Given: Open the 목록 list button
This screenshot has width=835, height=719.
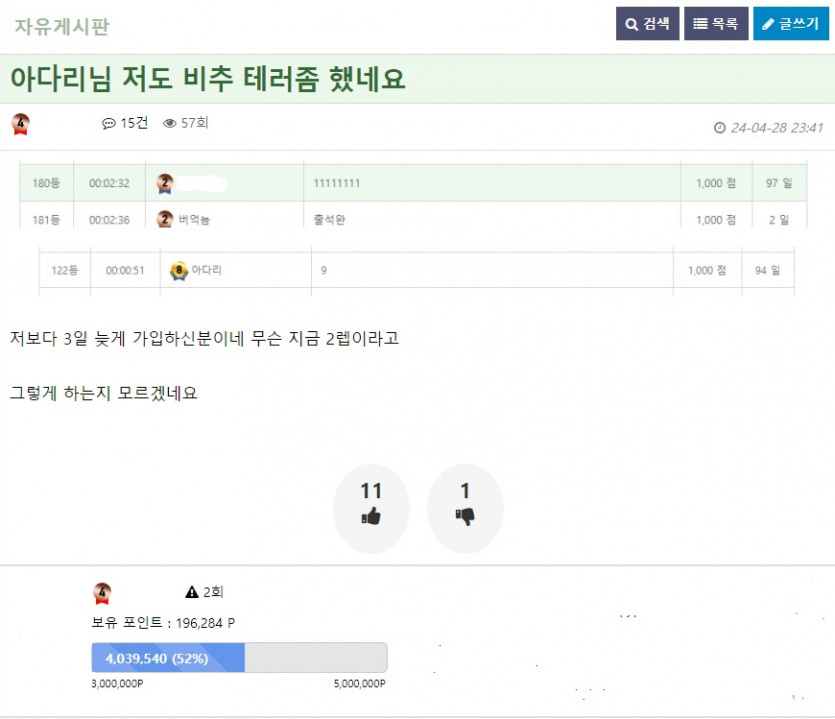Looking at the screenshot, I should (716, 23).
